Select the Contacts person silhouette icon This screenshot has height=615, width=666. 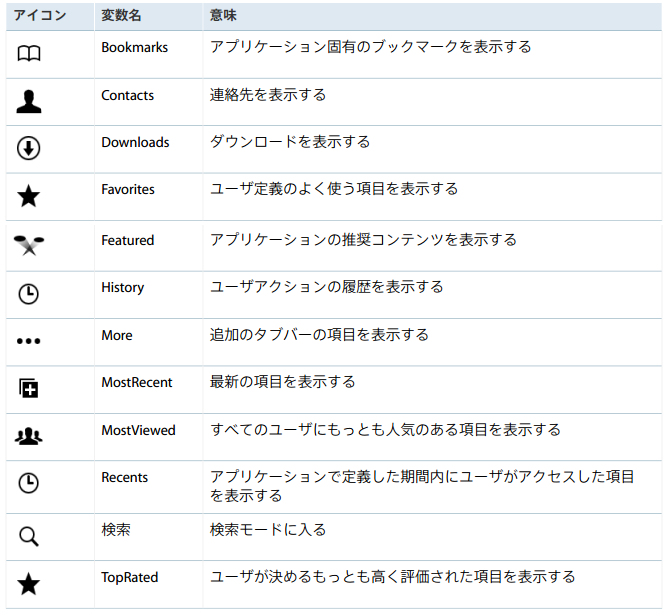coord(29,102)
